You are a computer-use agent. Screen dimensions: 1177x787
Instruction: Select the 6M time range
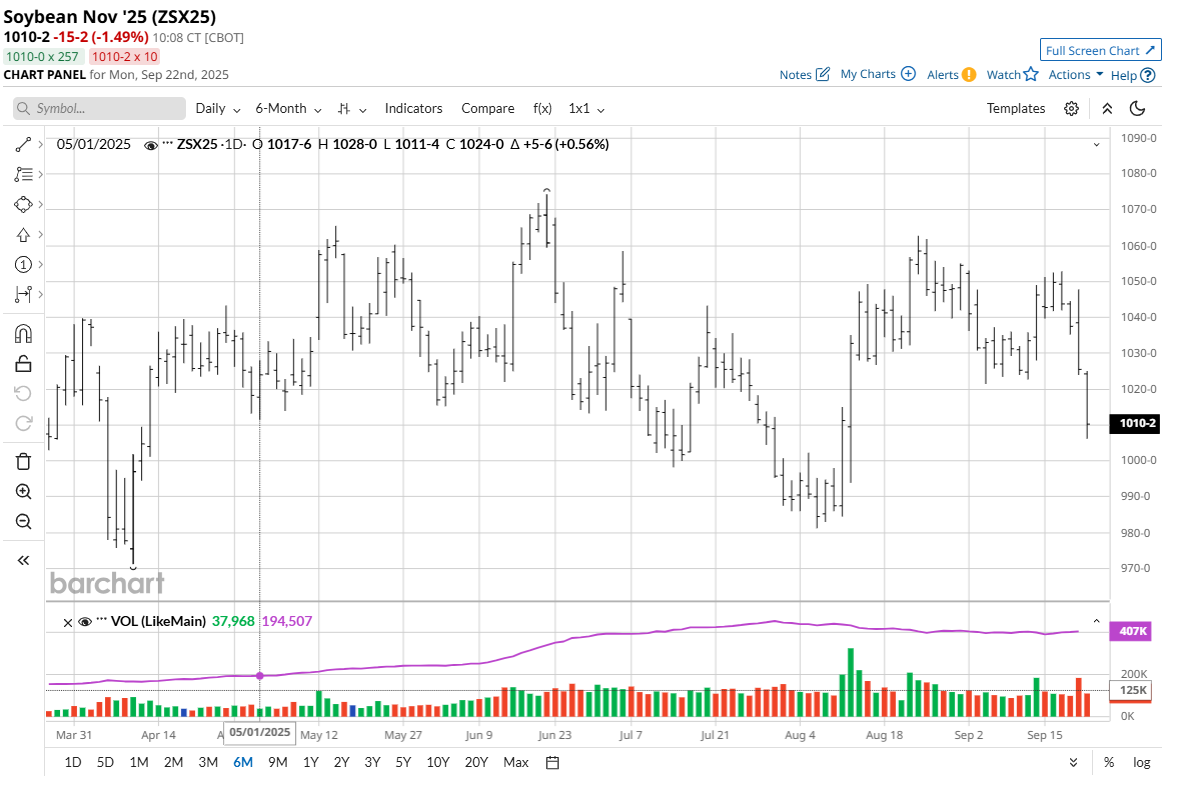point(242,763)
